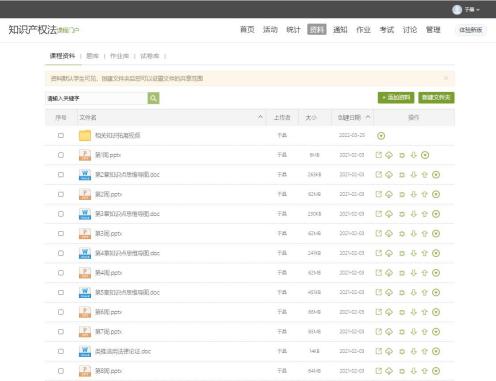Click the cloud icon for 第4周.pptx
The height and width of the screenshot is (381, 496).
(389, 273)
